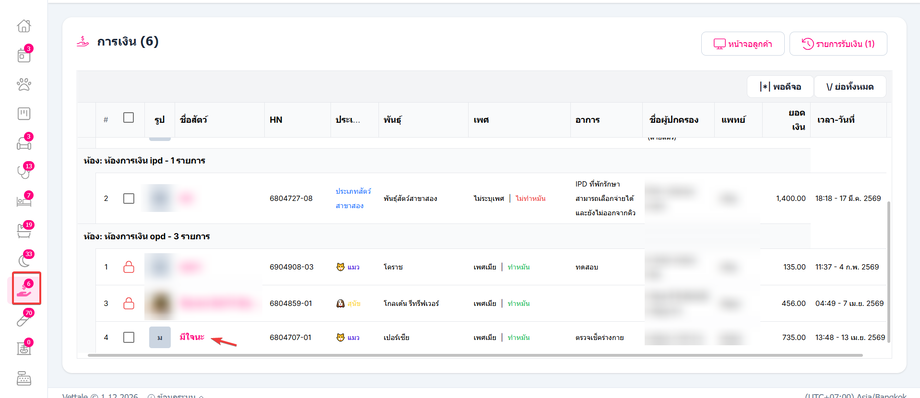
Task: Open bathtub grooming icon with badge 19
Action: (x=23, y=230)
